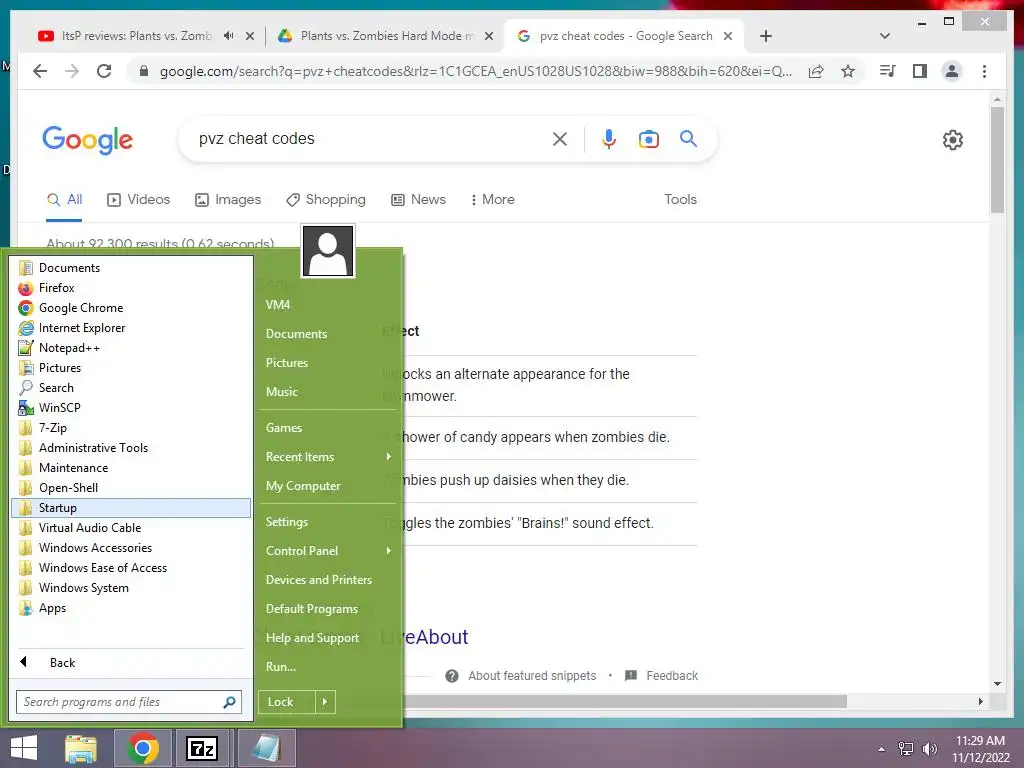Search by image using the camera icon
The image size is (1024, 768).
point(648,139)
